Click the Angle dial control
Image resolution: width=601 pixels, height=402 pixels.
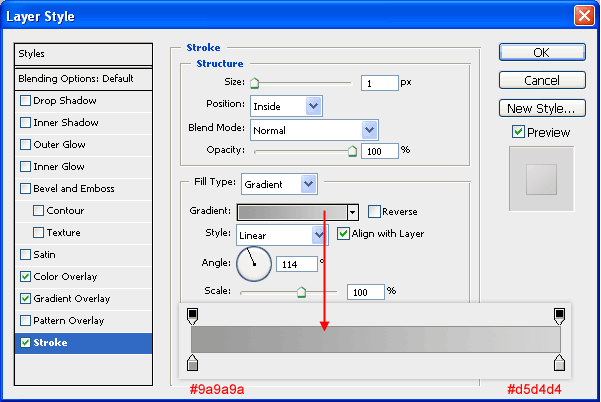[x=253, y=263]
